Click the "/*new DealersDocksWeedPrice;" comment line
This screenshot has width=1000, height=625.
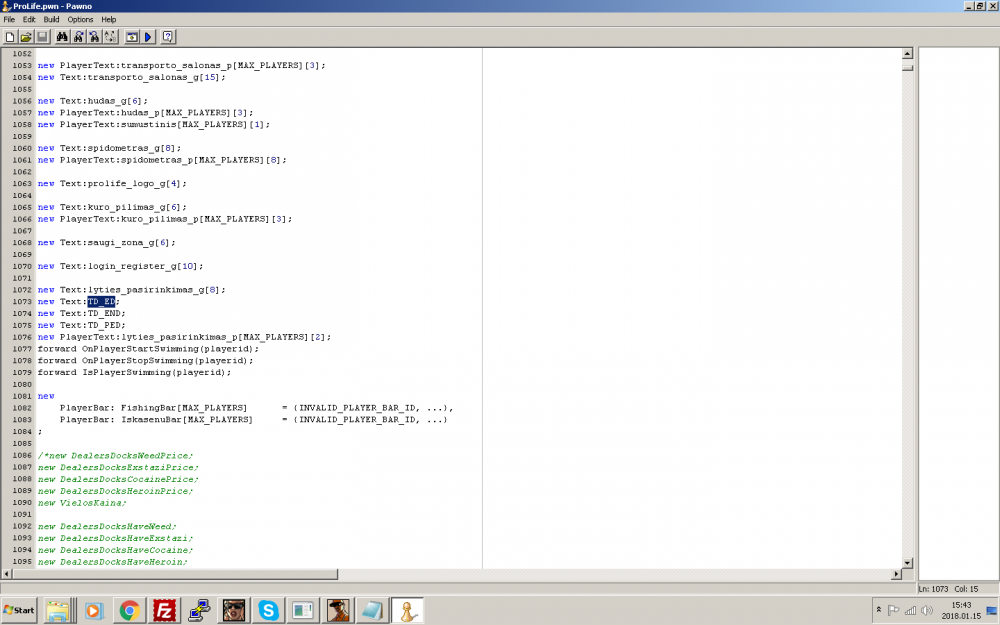[x=115, y=456]
